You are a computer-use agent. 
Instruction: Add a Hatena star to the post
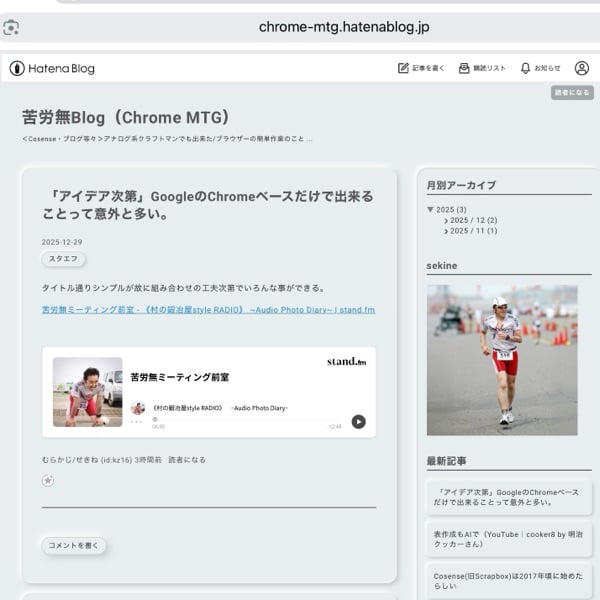[48, 480]
